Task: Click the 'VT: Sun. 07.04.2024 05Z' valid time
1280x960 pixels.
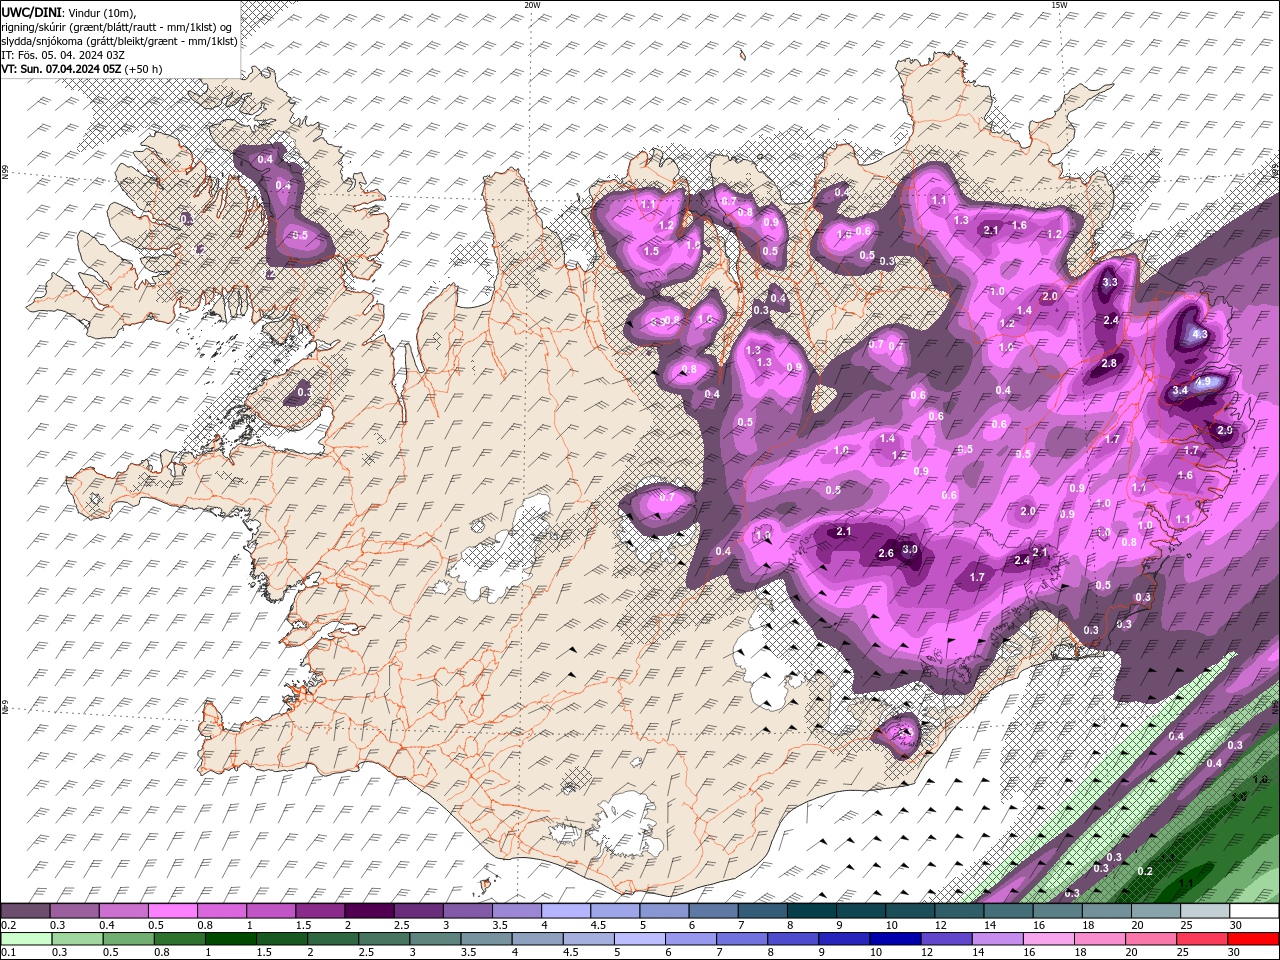Action: pos(61,69)
